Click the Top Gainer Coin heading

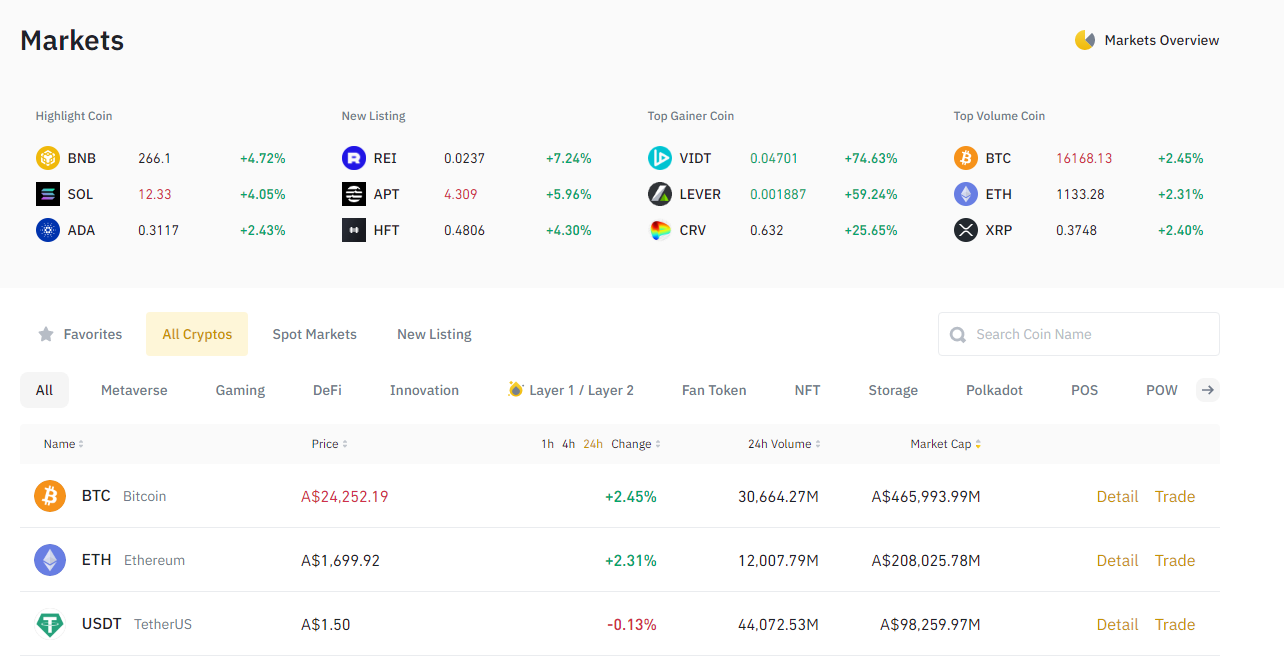click(691, 116)
